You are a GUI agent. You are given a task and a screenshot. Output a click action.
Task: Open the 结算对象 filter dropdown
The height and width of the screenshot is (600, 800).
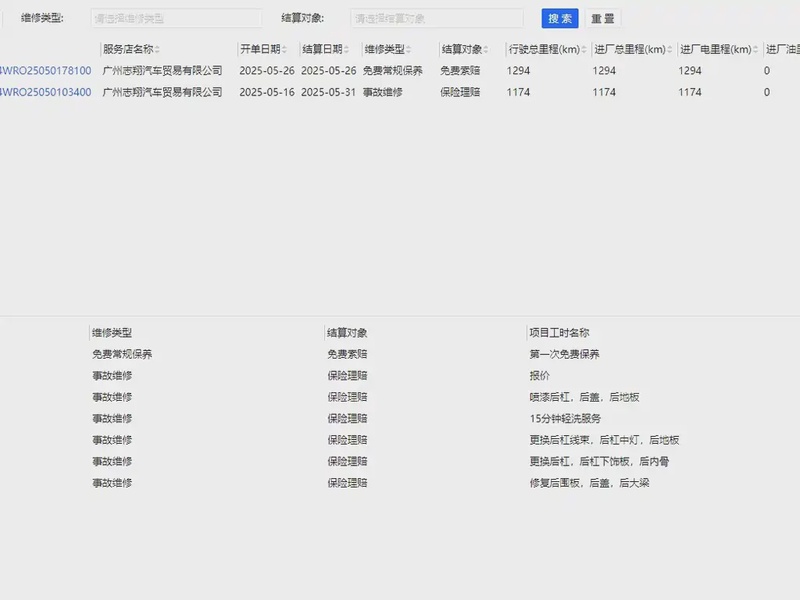(x=436, y=18)
